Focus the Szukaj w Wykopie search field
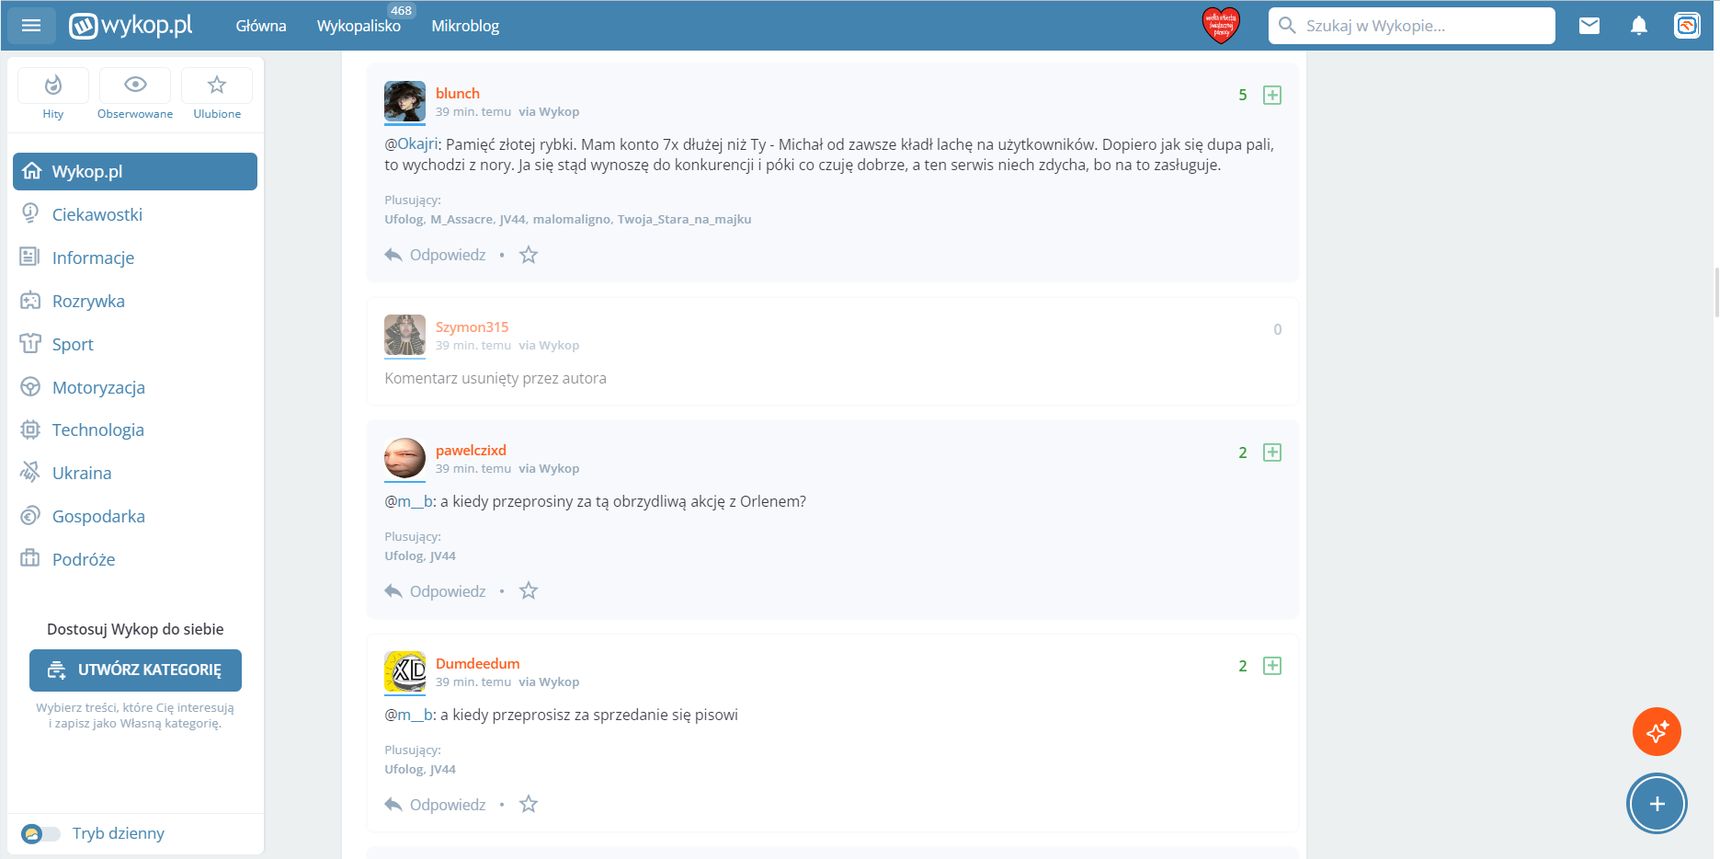Viewport: 1720px width, 859px height. click(x=1411, y=26)
